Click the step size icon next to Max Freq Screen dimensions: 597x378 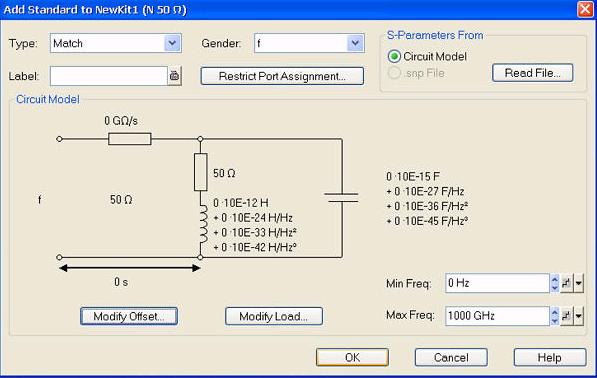coord(567,316)
